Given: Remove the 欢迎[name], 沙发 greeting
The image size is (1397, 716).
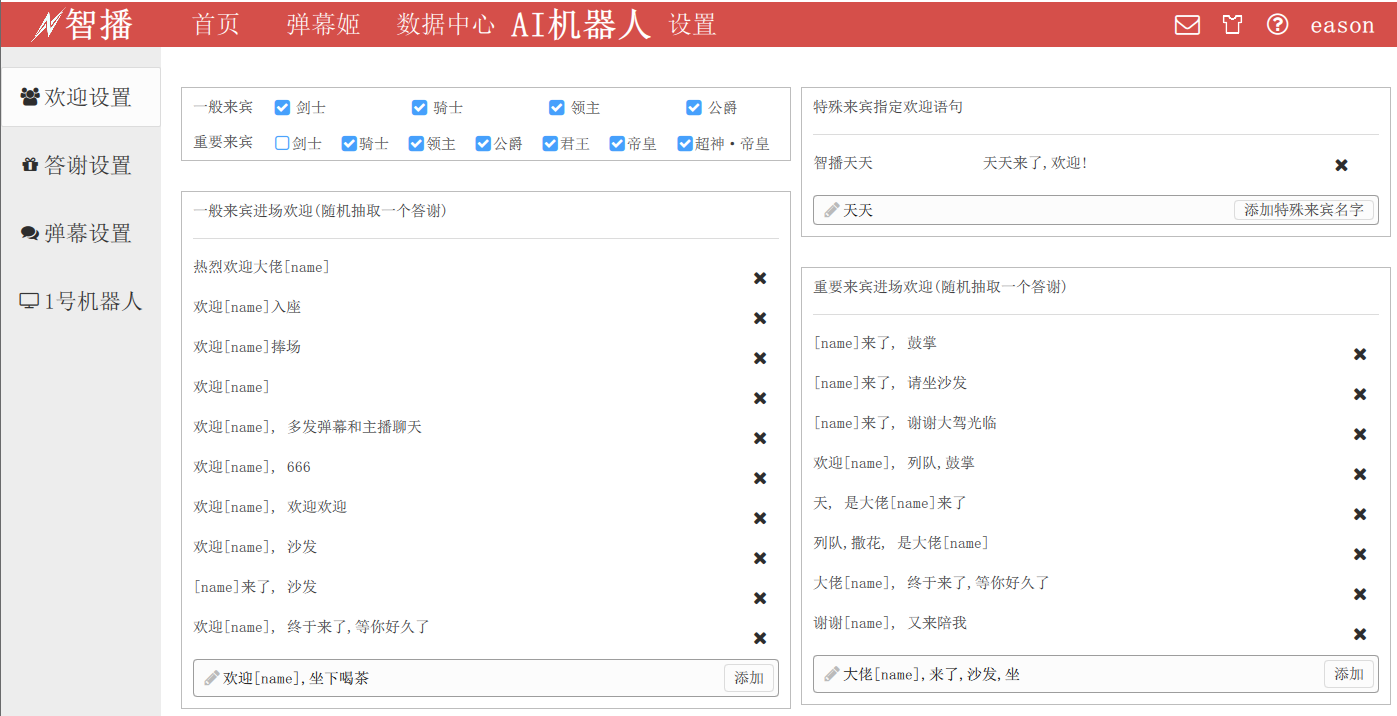Looking at the screenshot, I should (x=760, y=558).
